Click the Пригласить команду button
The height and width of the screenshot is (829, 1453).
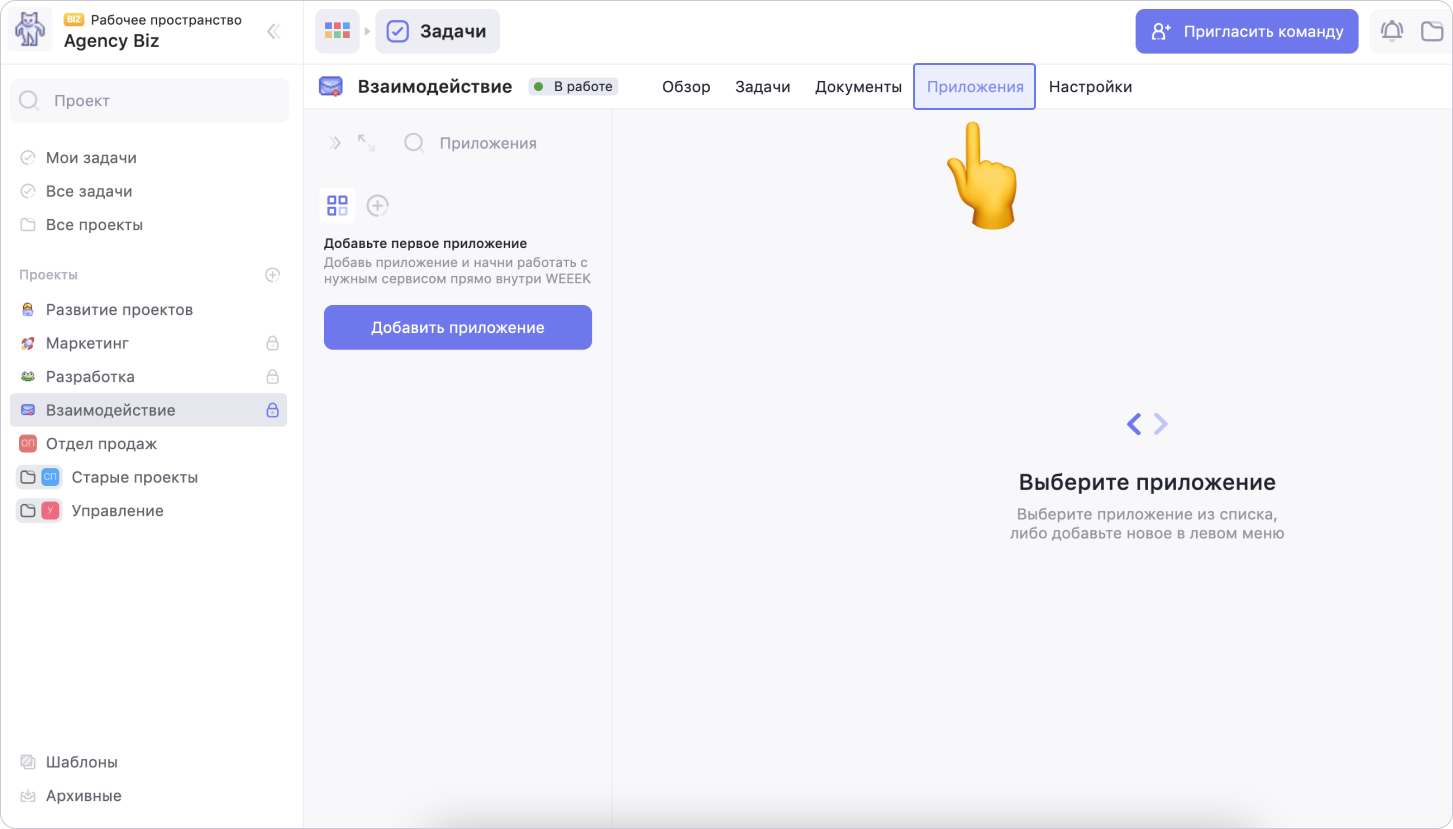pos(1246,32)
